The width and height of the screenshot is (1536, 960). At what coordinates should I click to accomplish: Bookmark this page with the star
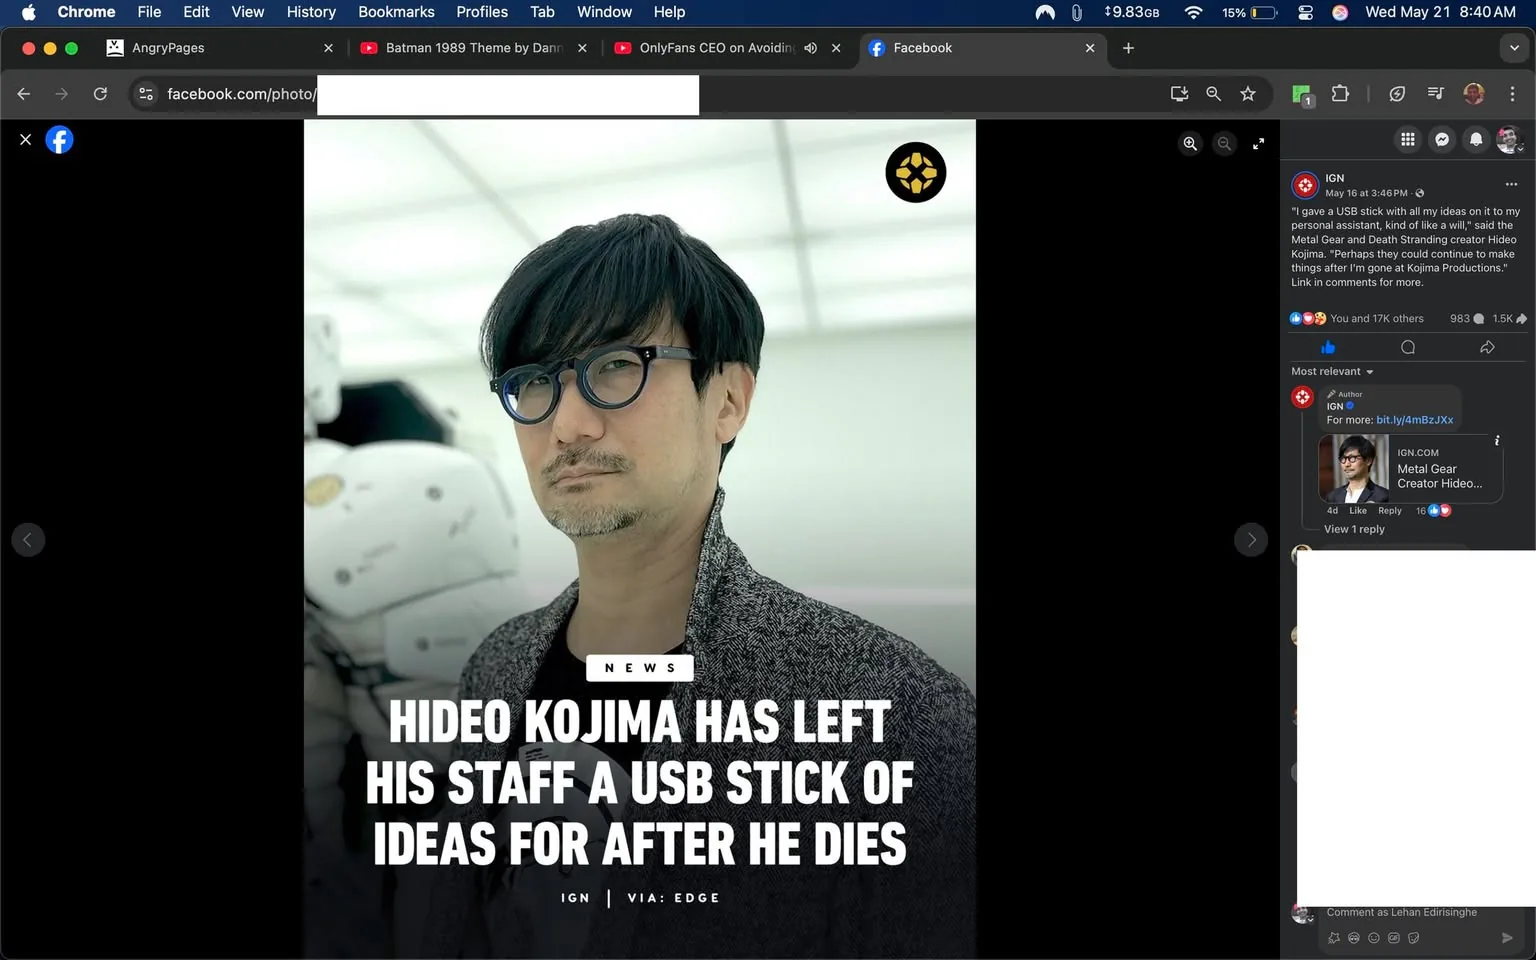(1248, 94)
